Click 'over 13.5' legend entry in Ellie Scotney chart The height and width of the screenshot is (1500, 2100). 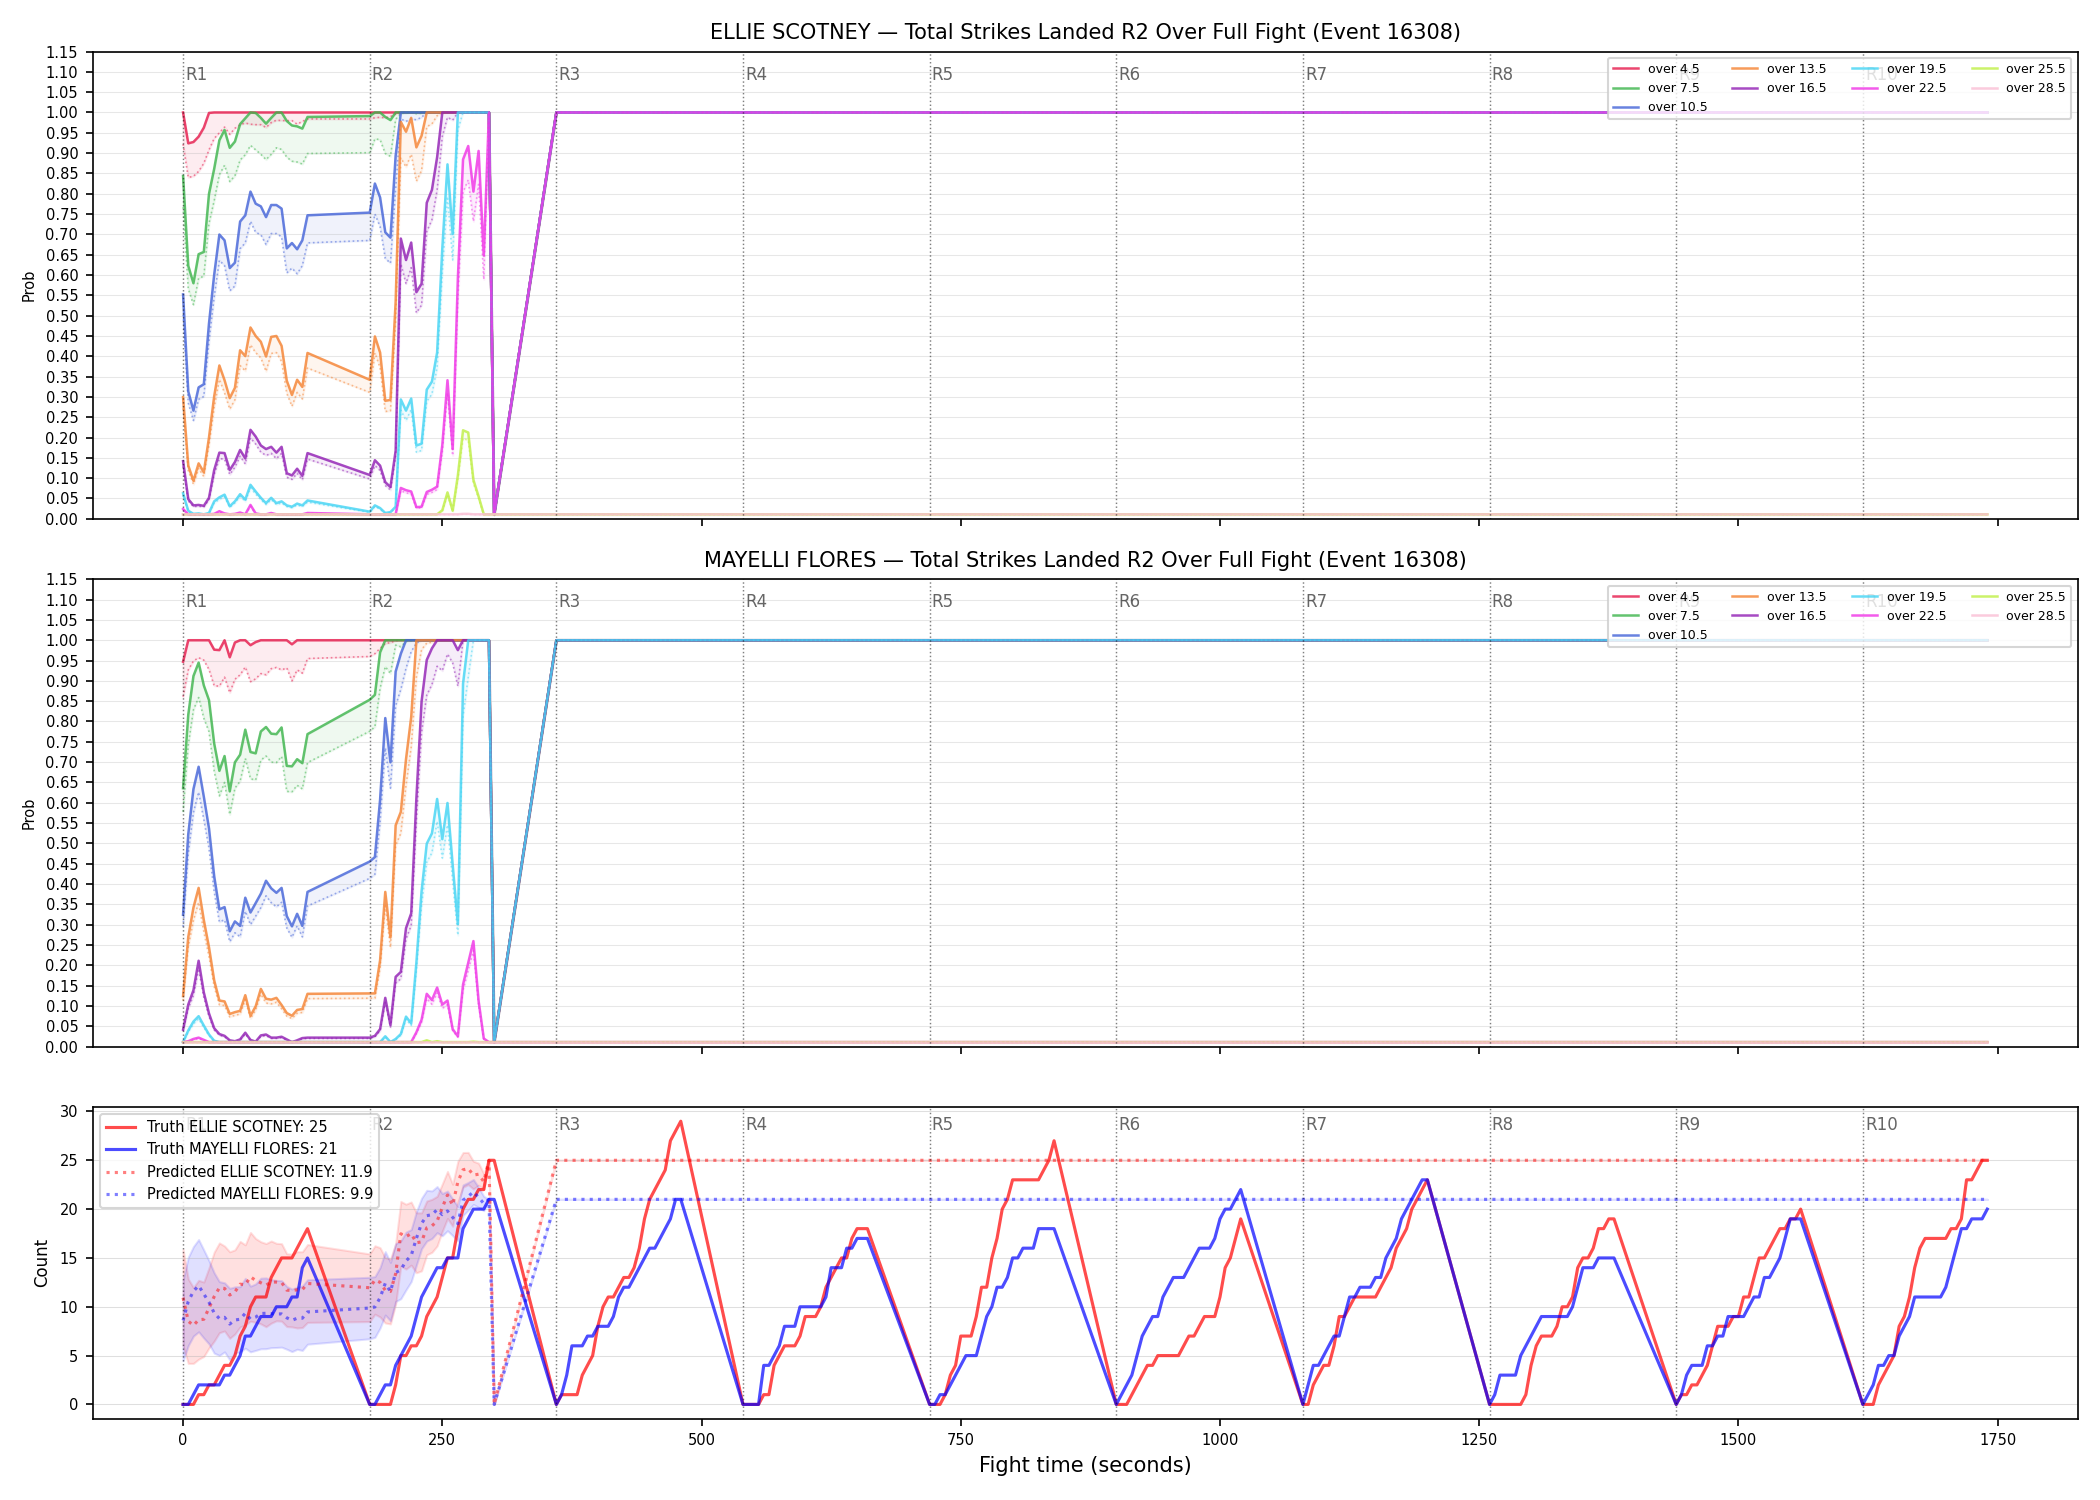[1778, 69]
